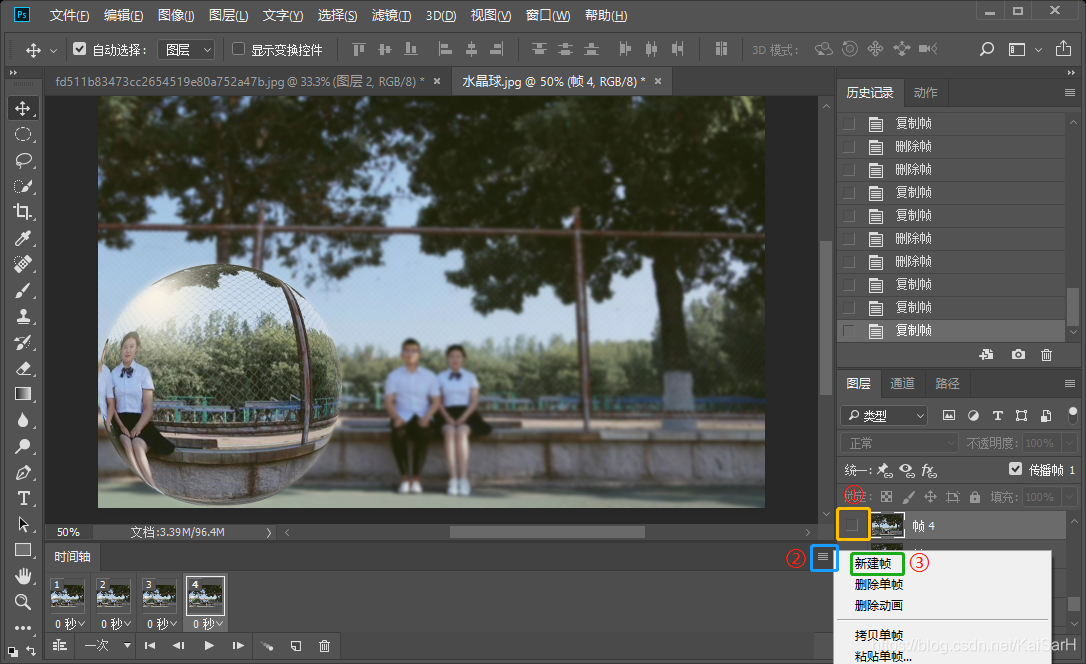1086x664 pixels.
Task: Open the auto-select 图层 dropdown
Action: pos(186,50)
